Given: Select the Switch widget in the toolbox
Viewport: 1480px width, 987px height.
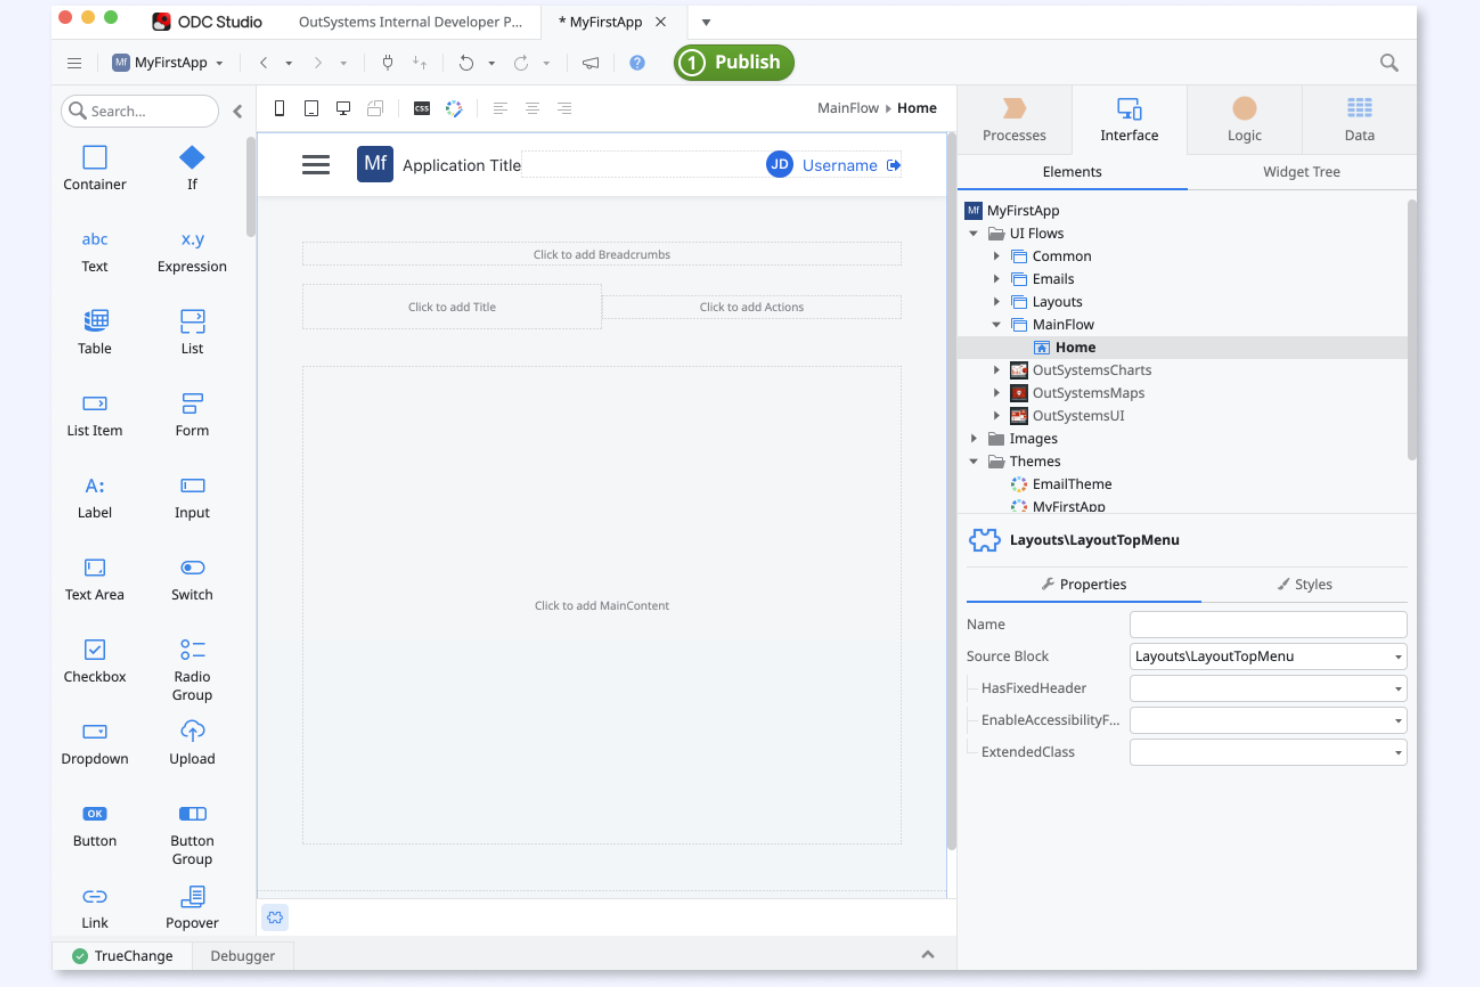Looking at the screenshot, I should click(x=191, y=578).
